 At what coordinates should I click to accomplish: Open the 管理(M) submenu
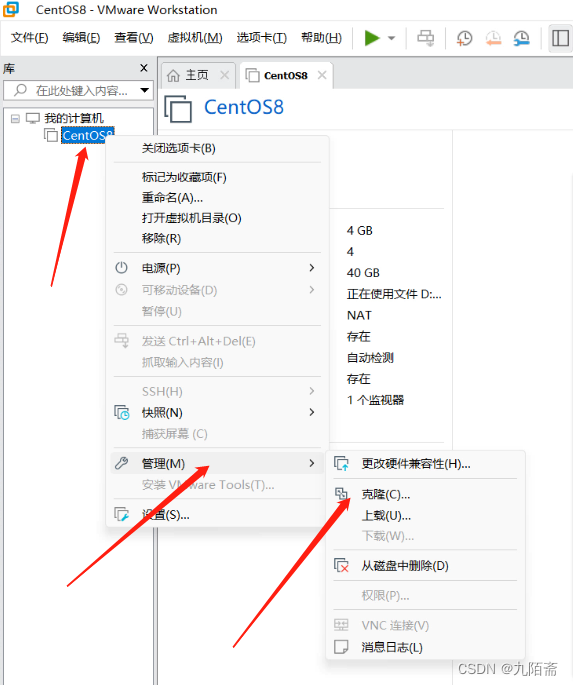coord(217,464)
